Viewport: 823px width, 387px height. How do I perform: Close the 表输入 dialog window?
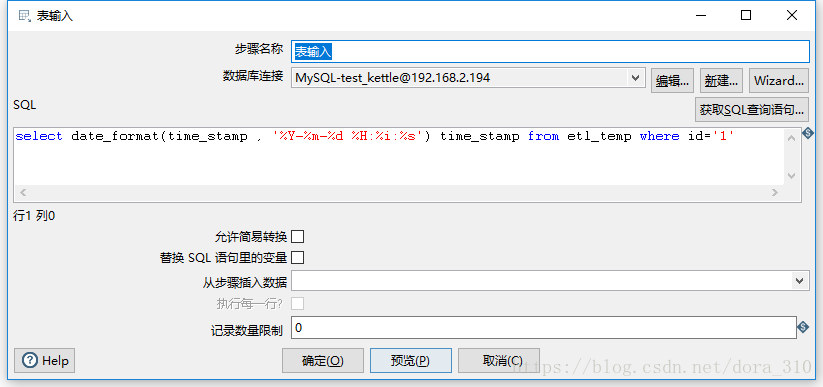click(x=792, y=15)
